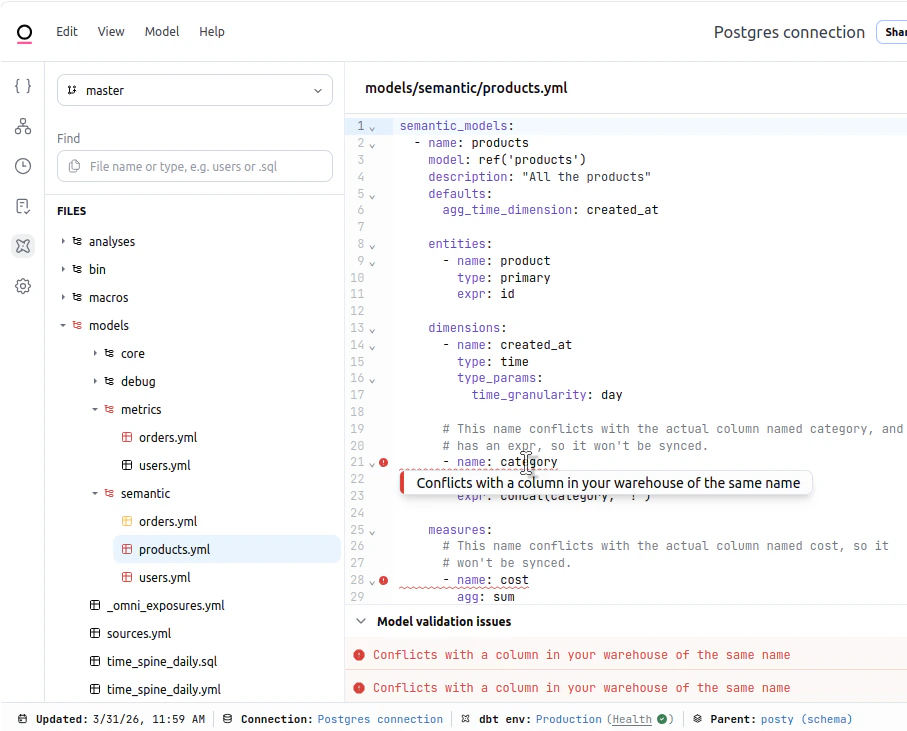This screenshot has width=907, height=731.
Task: Open the Model menu
Action: [162, 32]
